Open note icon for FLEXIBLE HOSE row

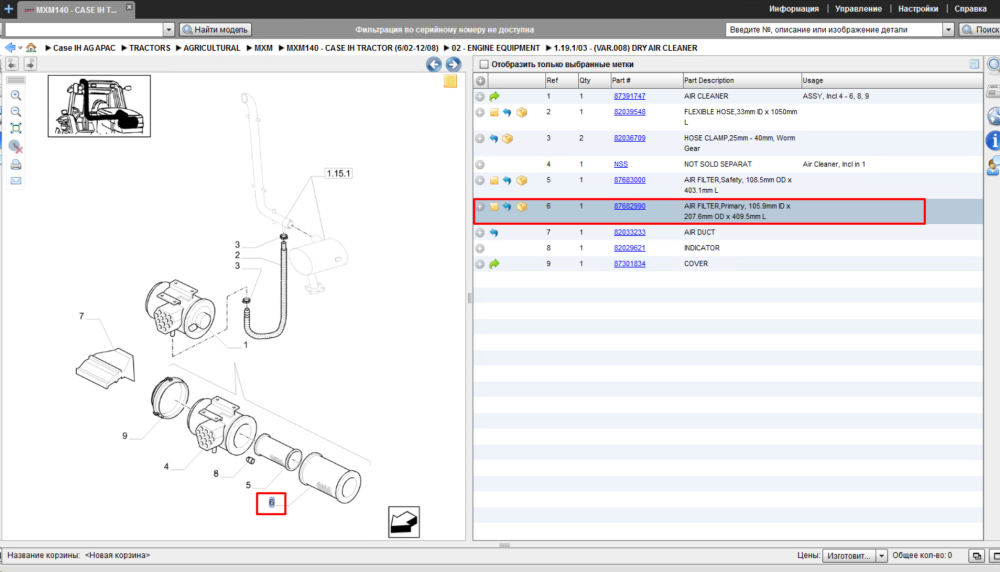[494, 112]
